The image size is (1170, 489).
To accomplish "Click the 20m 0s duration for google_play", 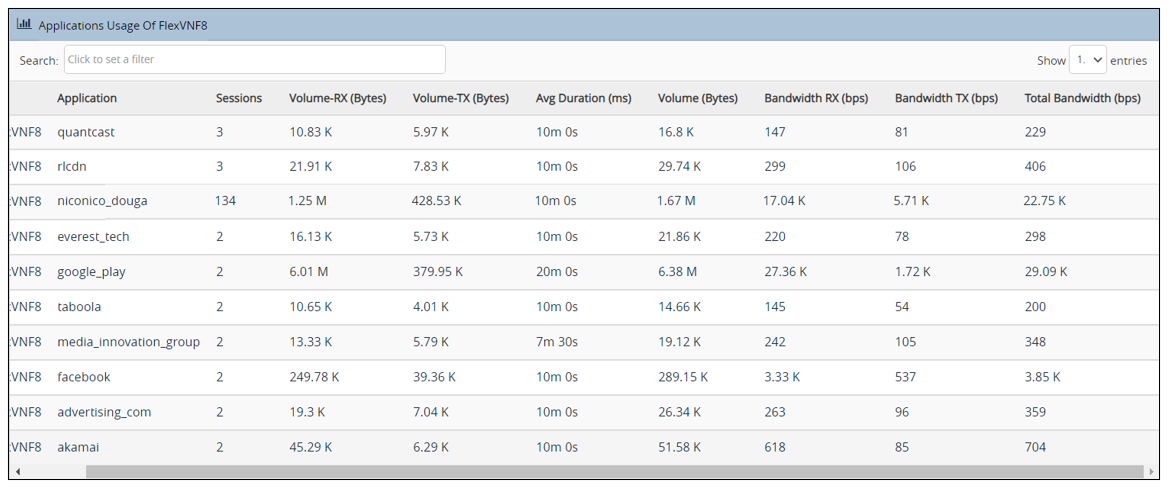I will 557,272.
